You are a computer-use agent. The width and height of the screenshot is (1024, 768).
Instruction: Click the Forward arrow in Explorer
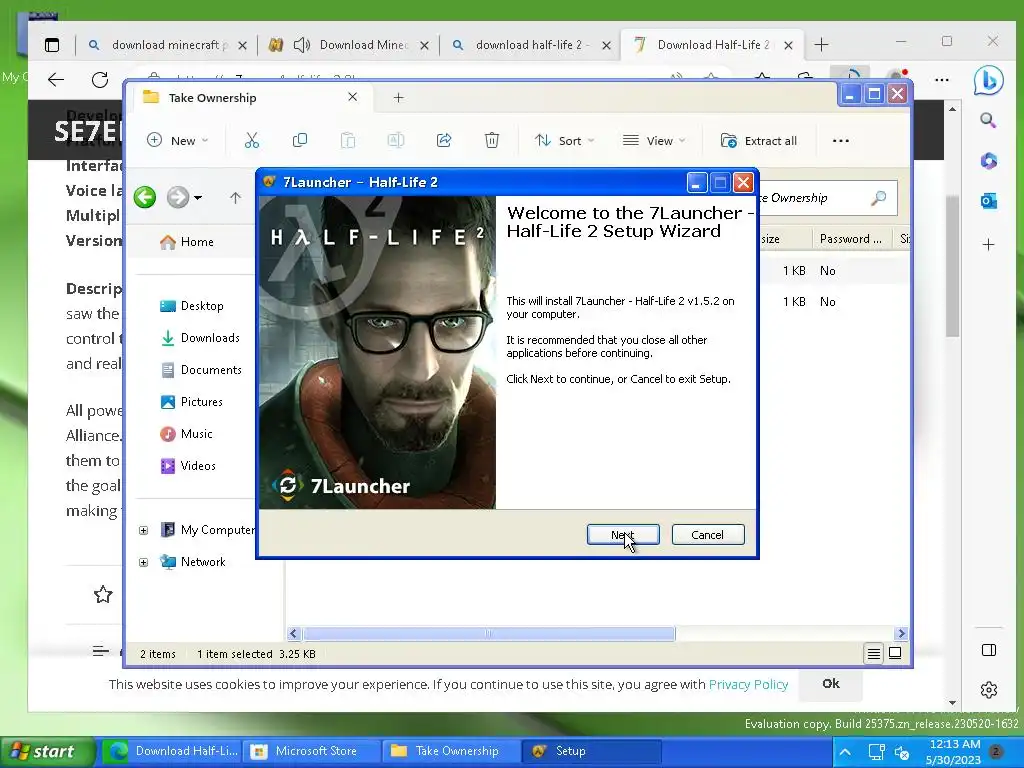177,197
